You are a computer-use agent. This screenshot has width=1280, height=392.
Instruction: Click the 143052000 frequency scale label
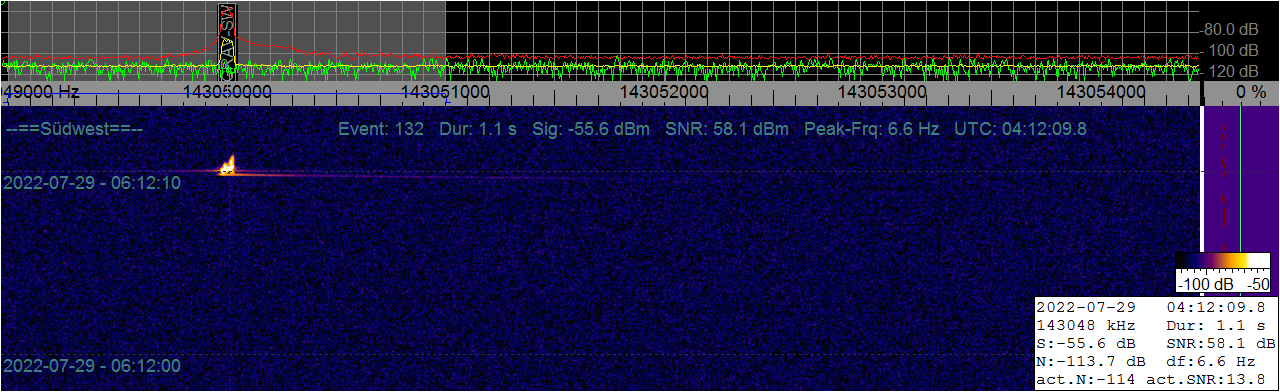pos(664,92)
